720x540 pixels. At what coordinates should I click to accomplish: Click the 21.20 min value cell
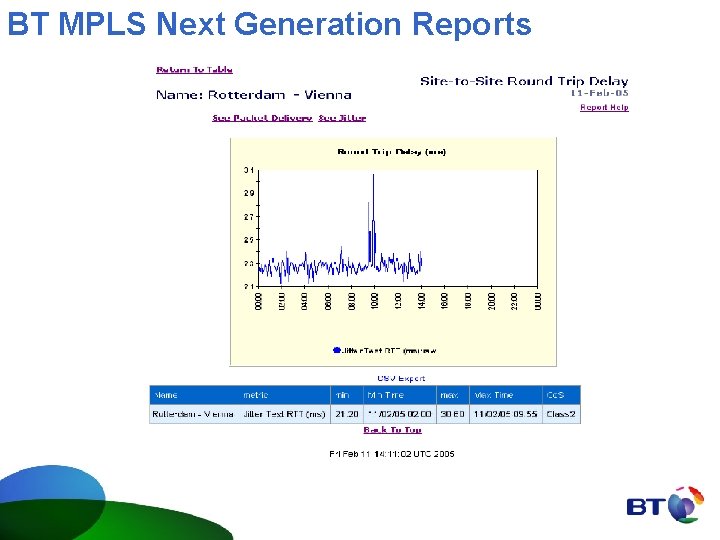tap(347, 414)
